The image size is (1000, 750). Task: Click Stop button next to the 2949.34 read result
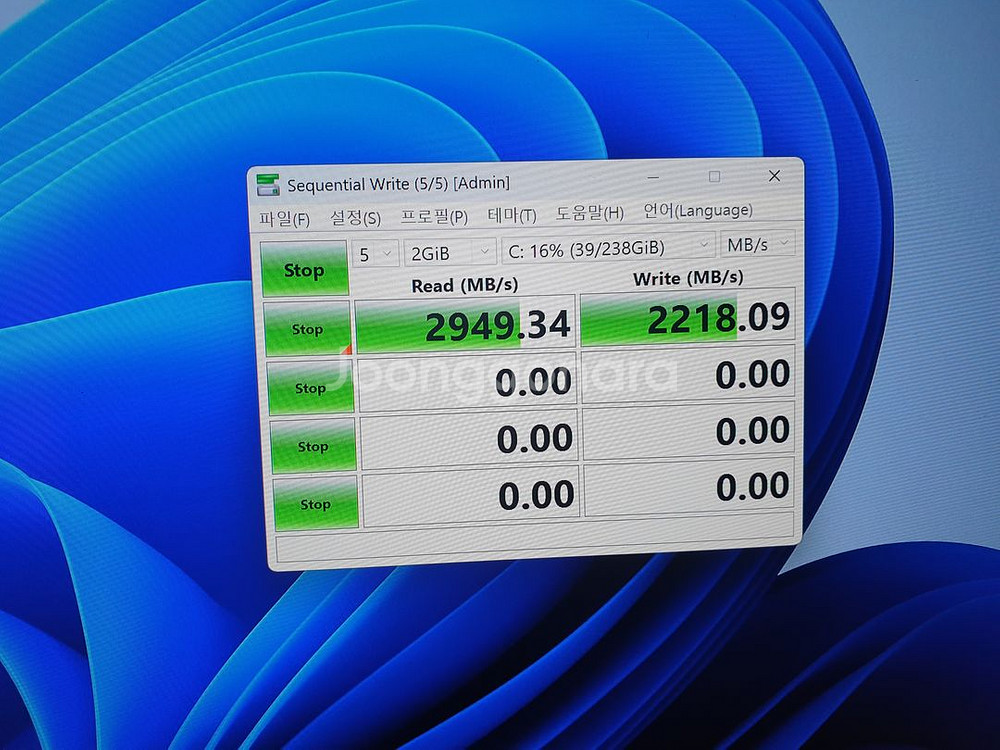click(x=307, y=329)
